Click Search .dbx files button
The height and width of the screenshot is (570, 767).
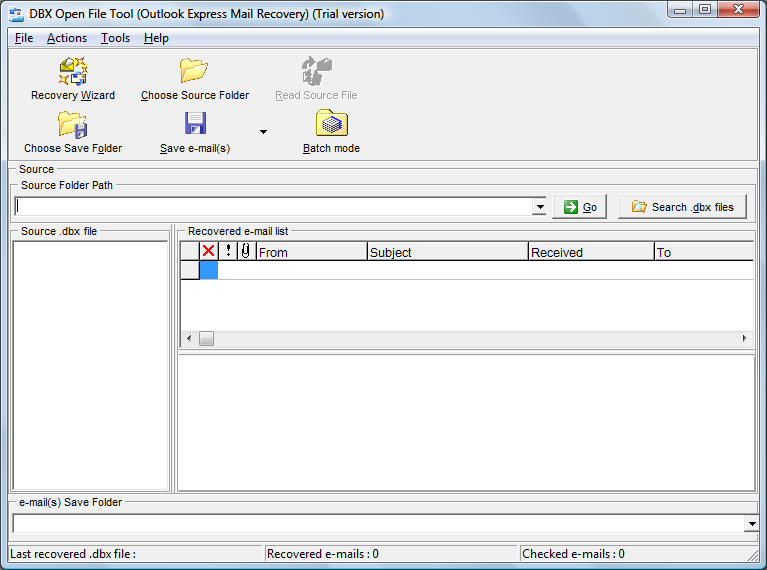point(682,207)
